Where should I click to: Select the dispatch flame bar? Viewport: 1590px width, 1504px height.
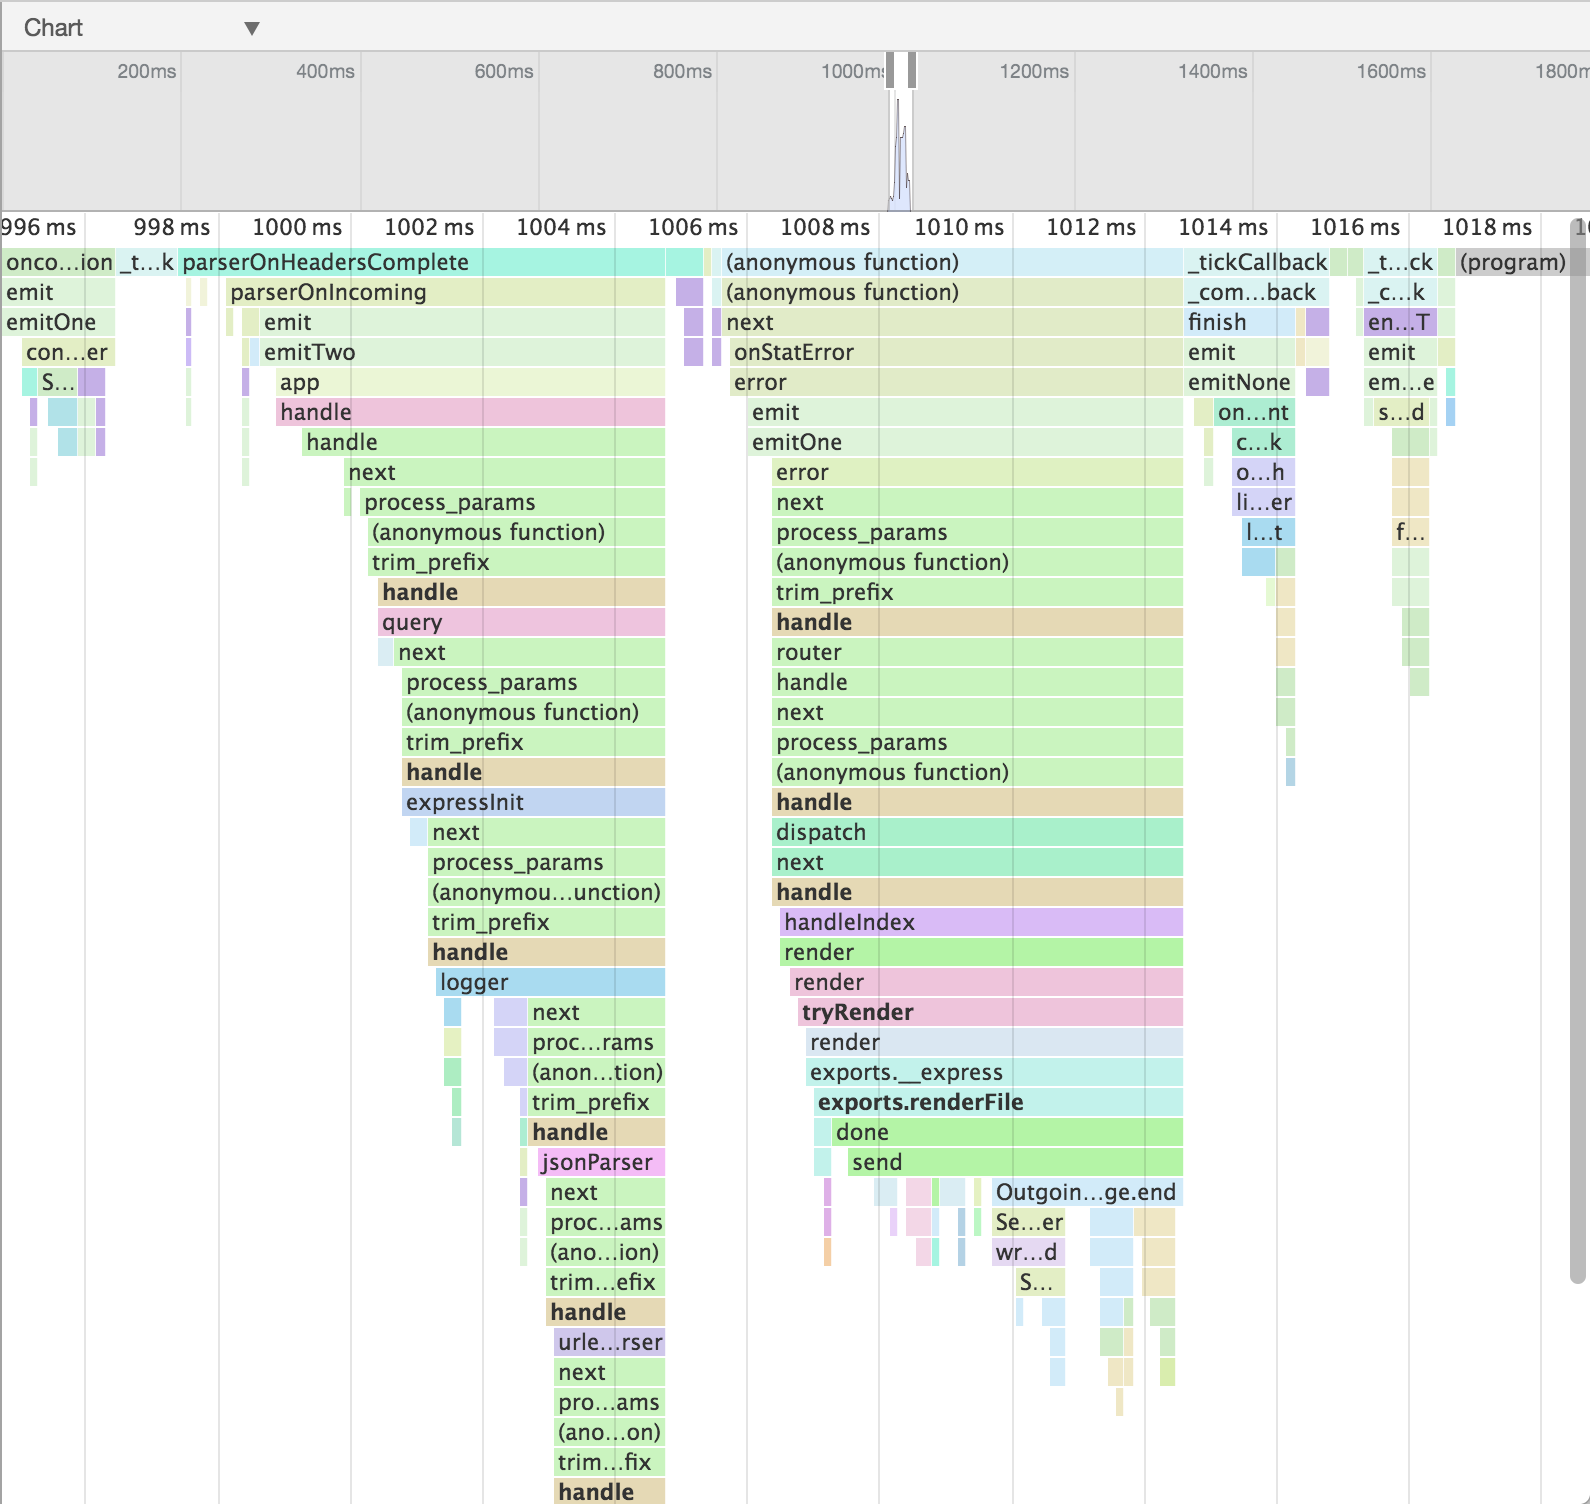click(x=977, y=832)
